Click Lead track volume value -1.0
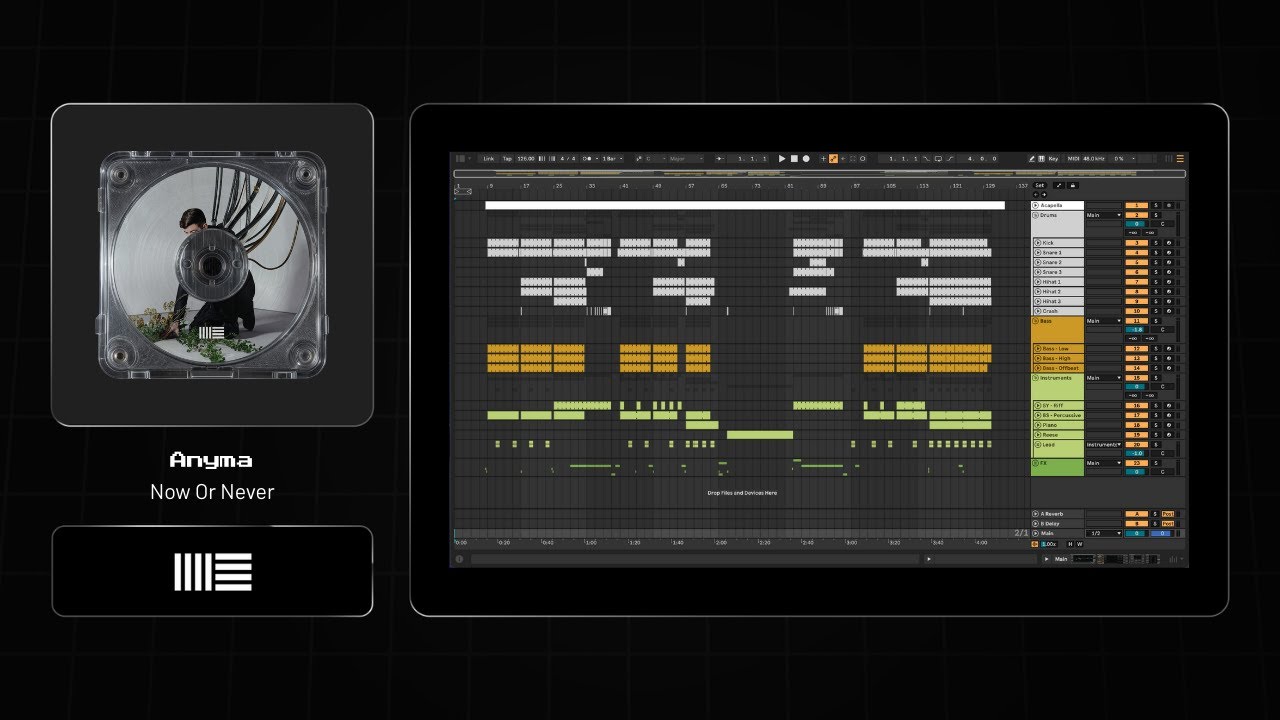 tap(1136, 453)
